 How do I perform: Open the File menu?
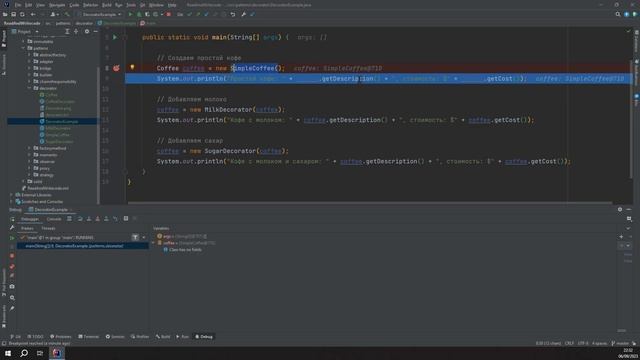pyautogui.click(x=18, y=5)
